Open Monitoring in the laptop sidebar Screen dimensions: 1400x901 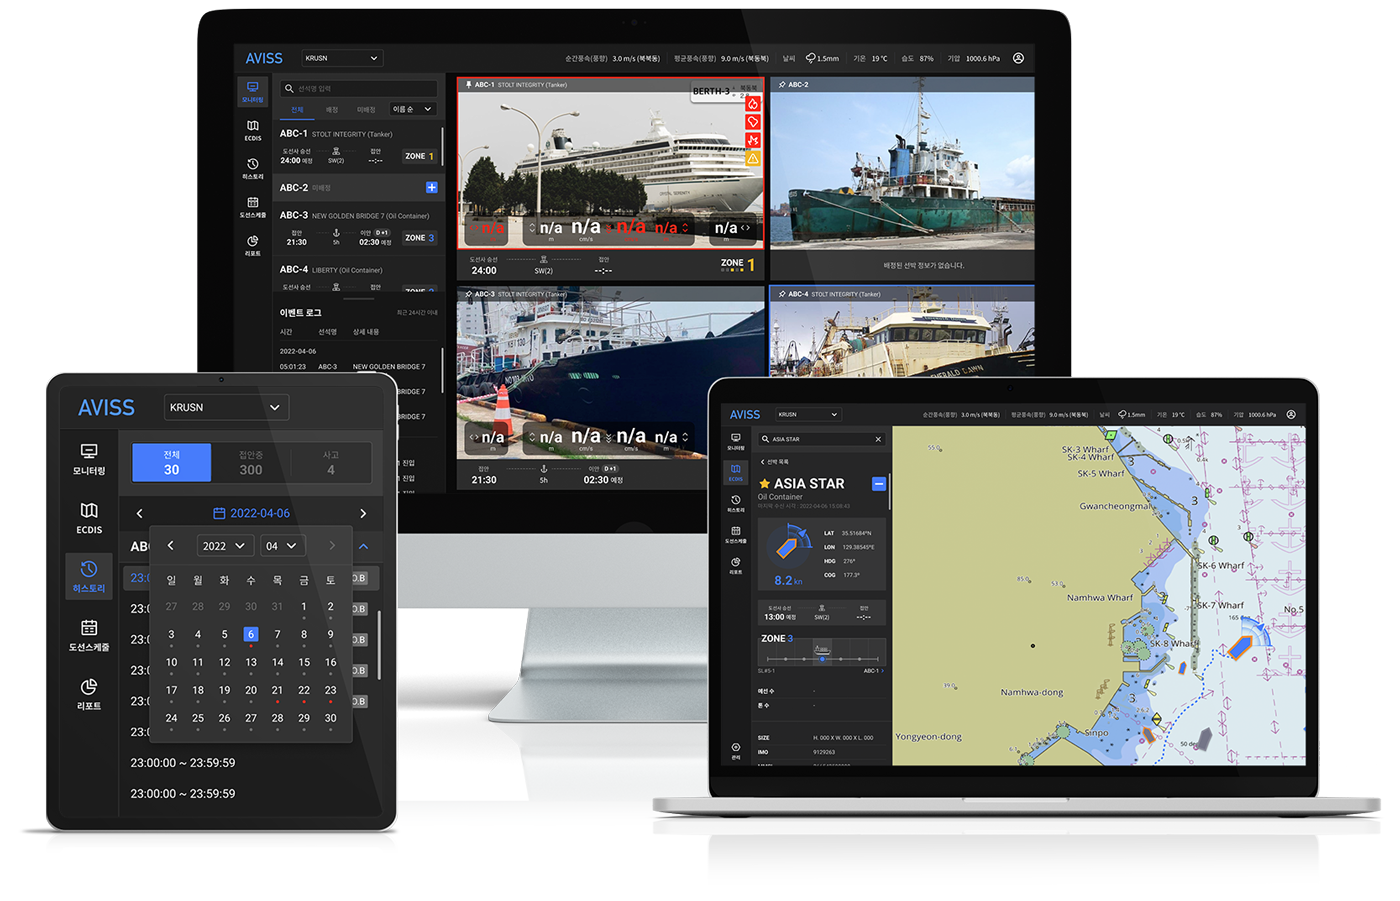736,441
